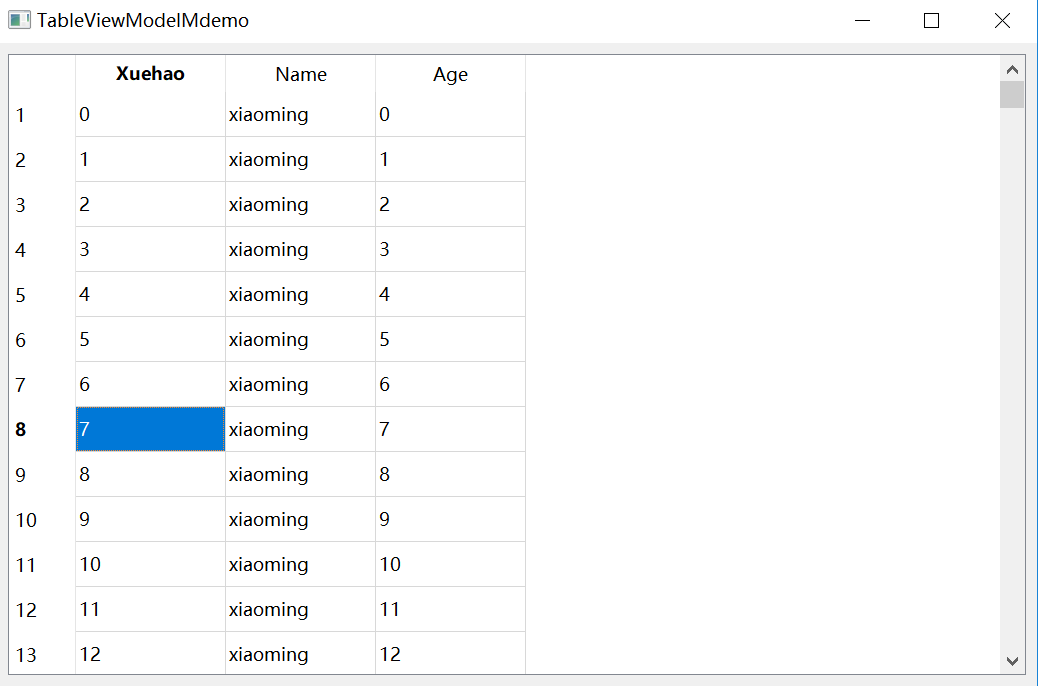
Task: Click Xuehao cell with value 10
Action: pos(150,565)
